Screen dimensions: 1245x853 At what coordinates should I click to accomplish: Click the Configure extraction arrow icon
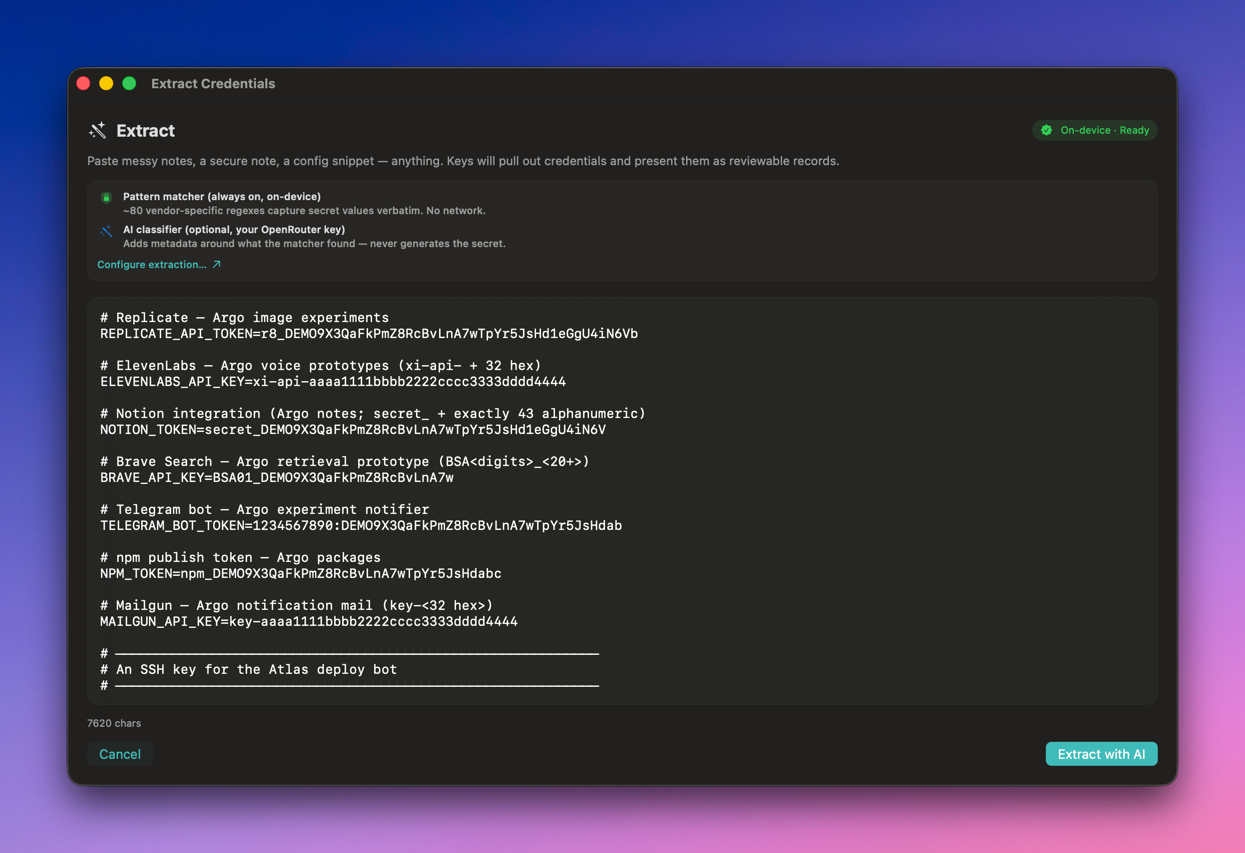[216, 265]
